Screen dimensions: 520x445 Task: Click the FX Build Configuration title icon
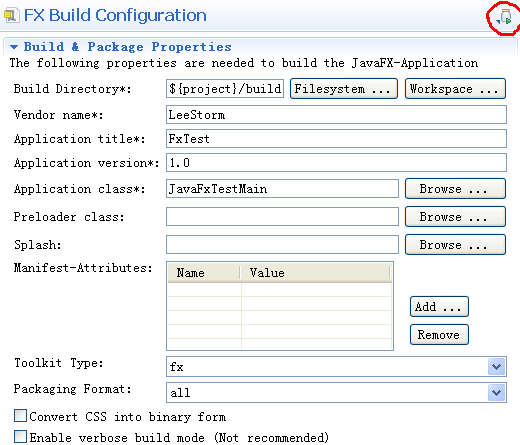[x=11, y=16]
